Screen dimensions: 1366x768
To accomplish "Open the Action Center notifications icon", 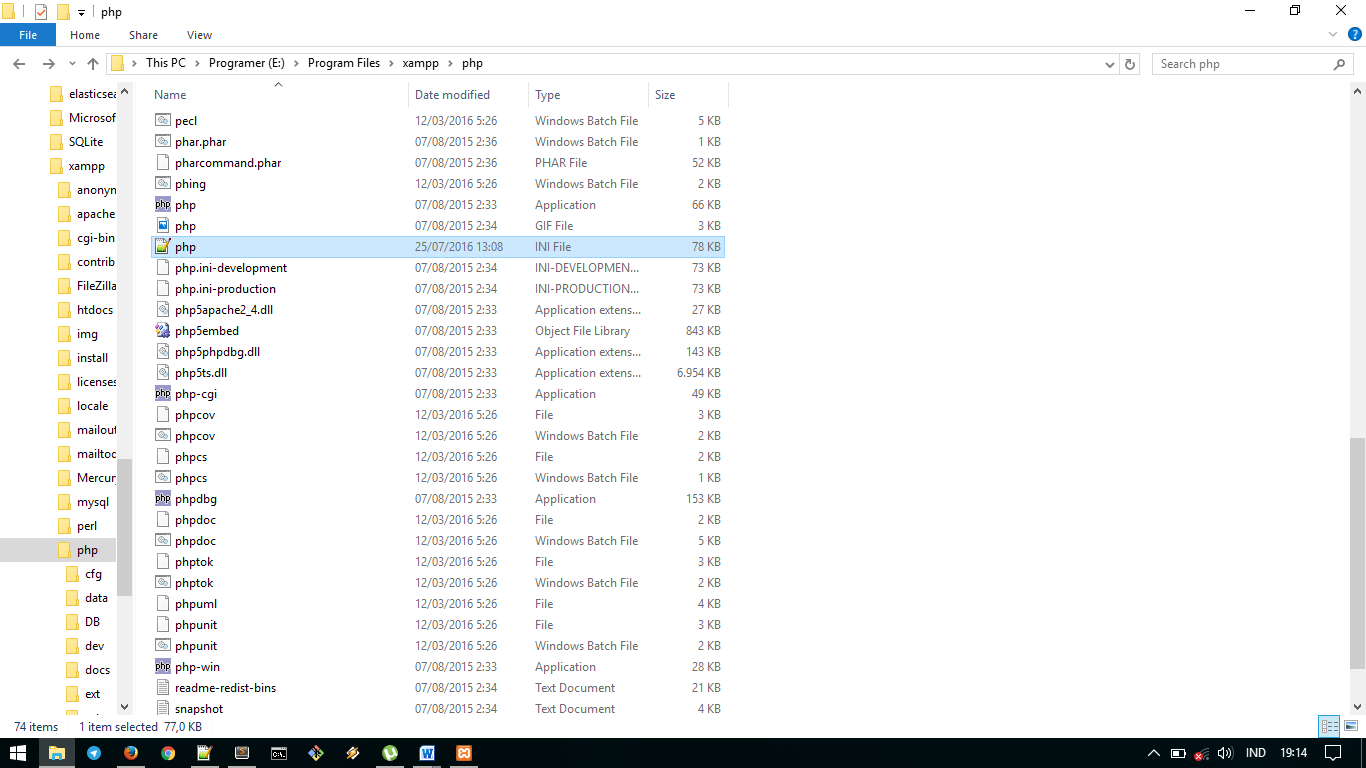I will tap(1333, 753).
